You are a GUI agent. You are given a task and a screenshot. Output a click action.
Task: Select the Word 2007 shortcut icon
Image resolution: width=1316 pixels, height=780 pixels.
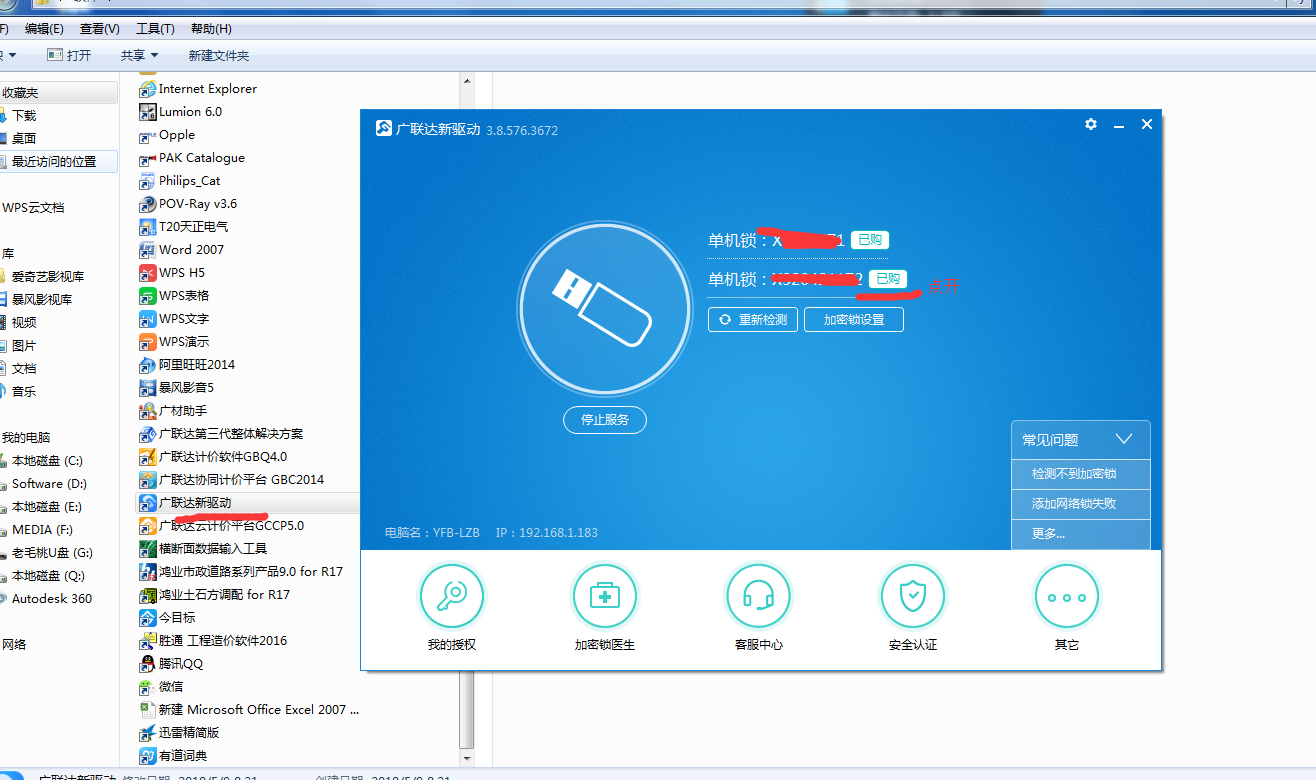point(148,250)
